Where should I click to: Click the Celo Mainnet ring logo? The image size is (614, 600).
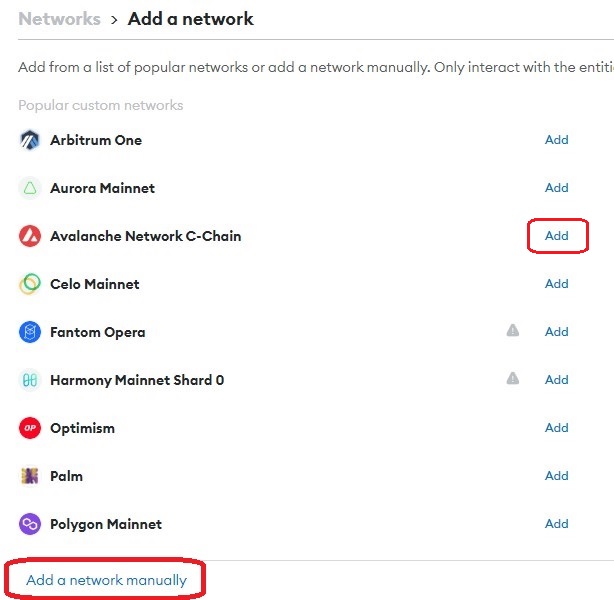point(29,284)
